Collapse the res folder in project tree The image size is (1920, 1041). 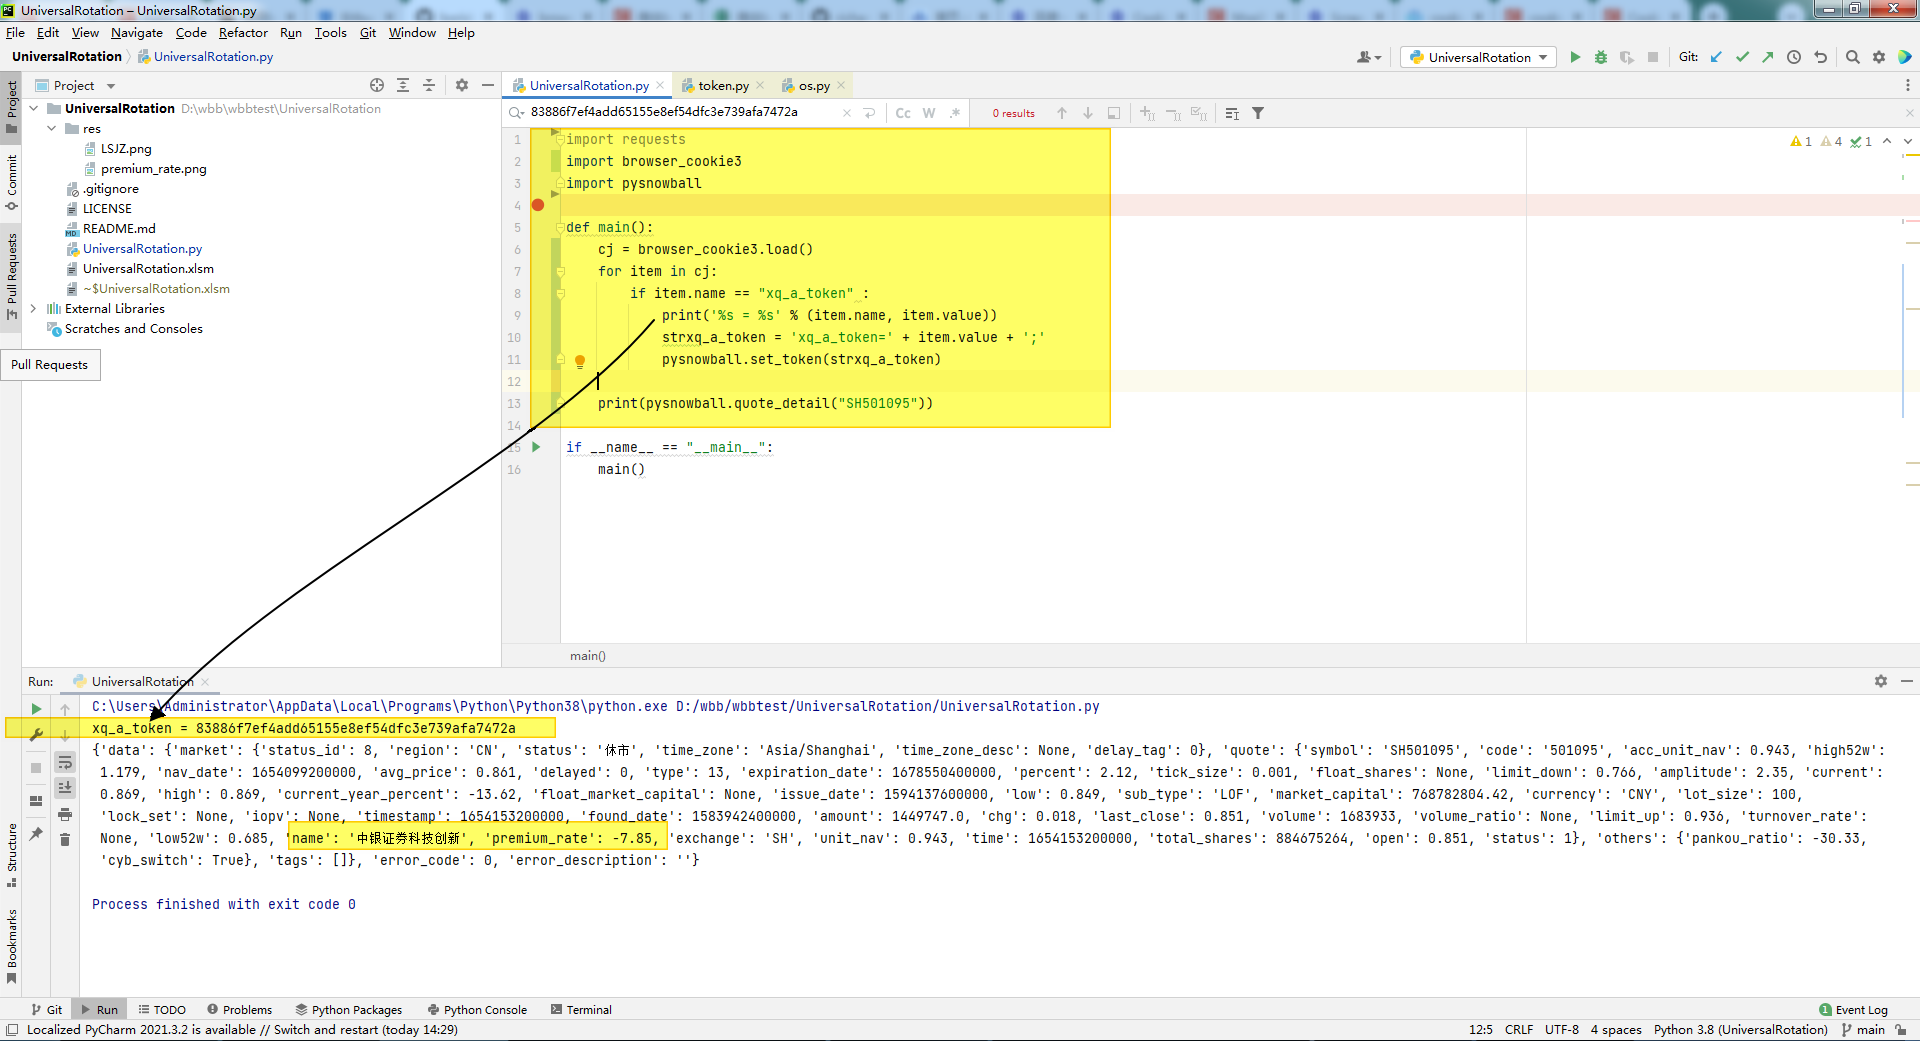52,129
